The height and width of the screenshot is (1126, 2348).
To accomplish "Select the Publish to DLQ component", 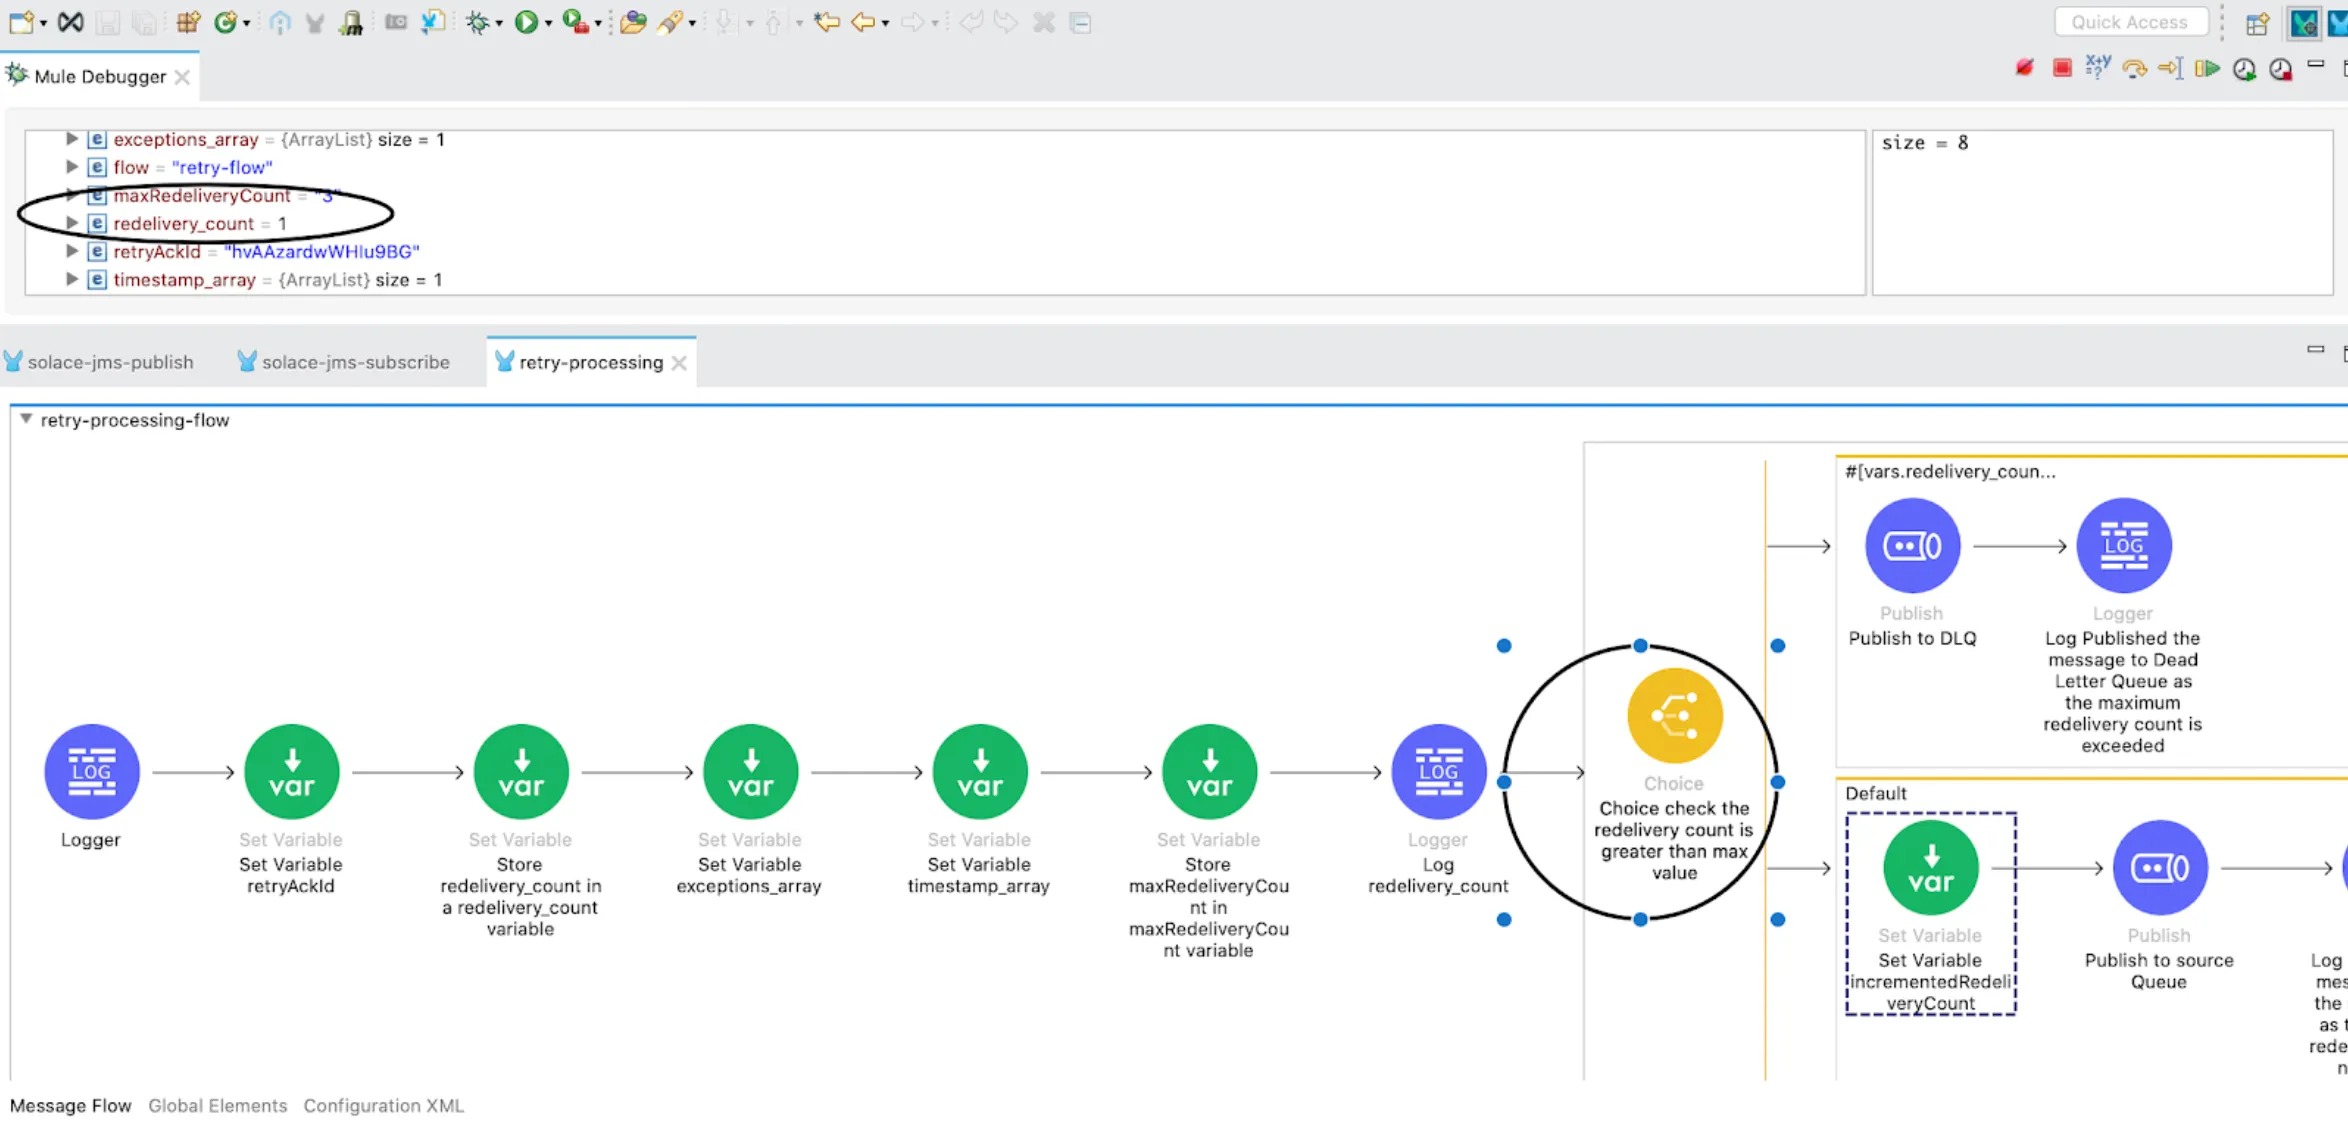I will (1912, 545).
